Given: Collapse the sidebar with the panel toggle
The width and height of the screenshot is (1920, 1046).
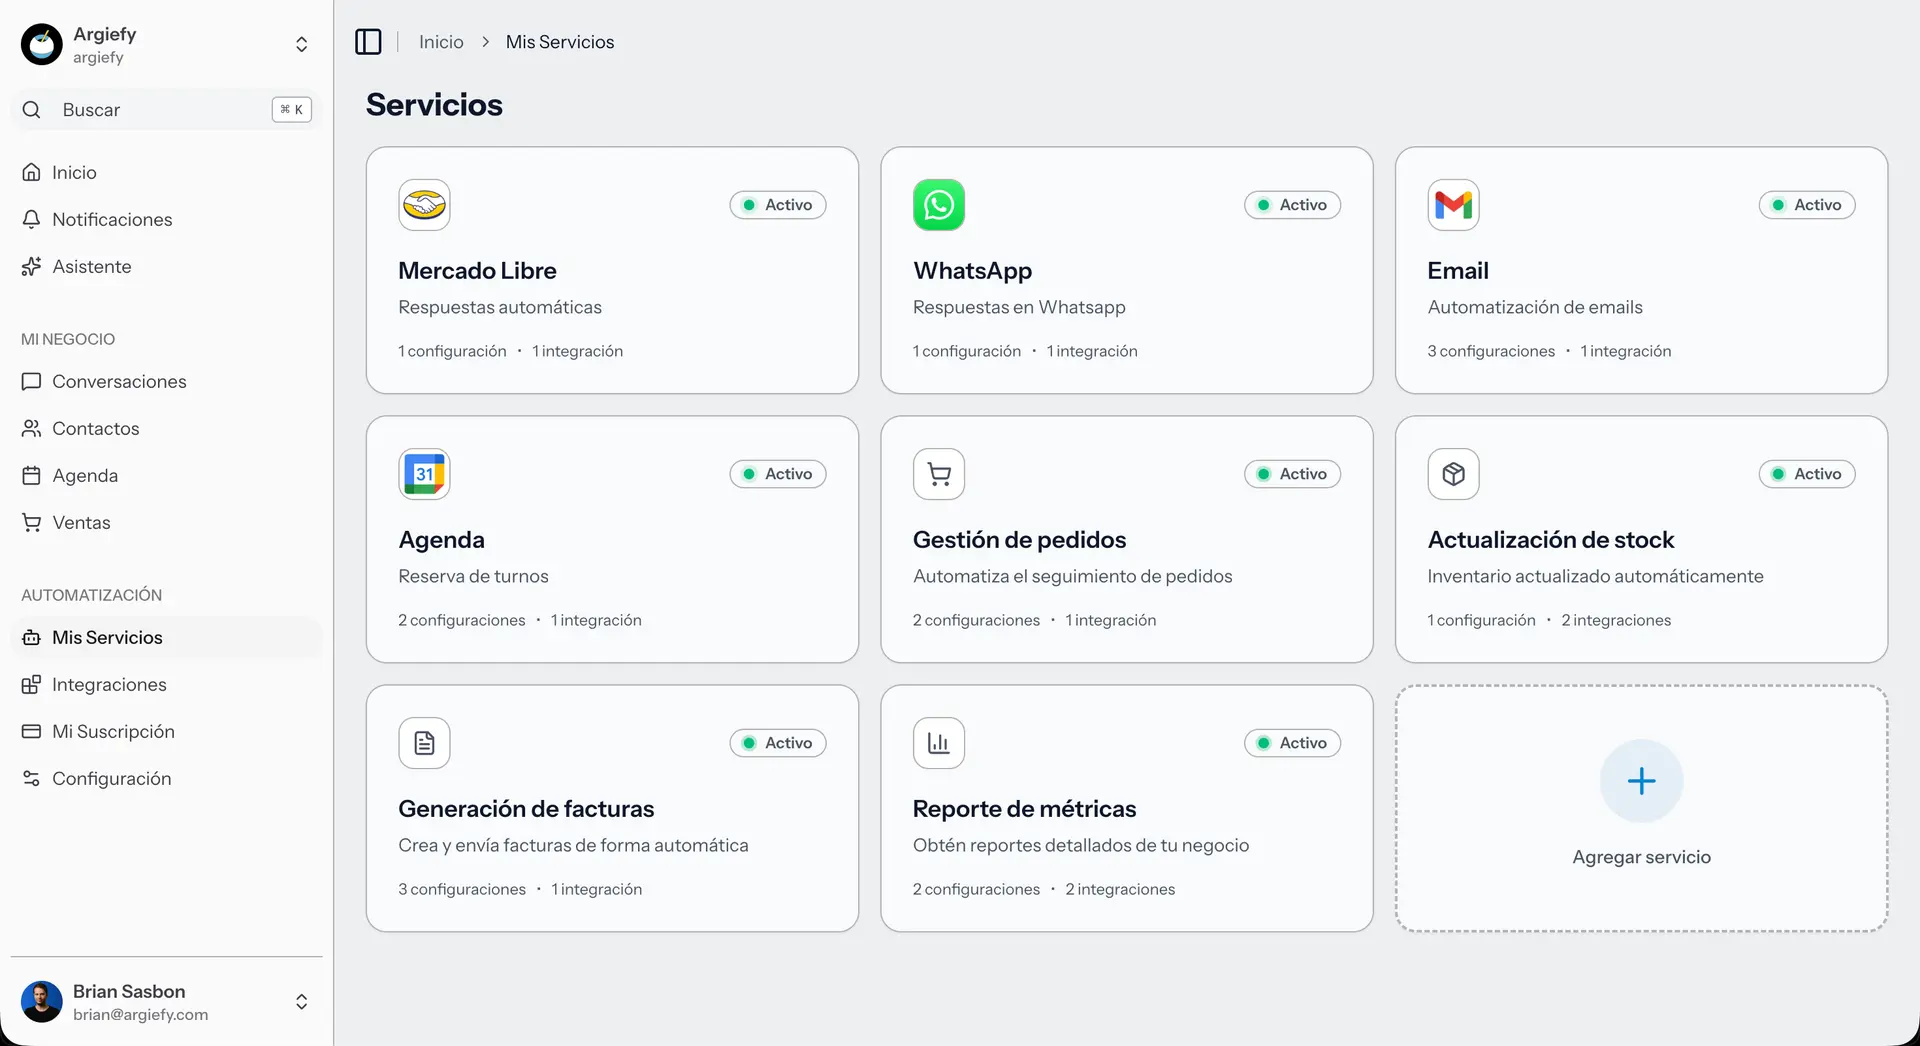Looking at the screenshot, I should coord(368,41).
